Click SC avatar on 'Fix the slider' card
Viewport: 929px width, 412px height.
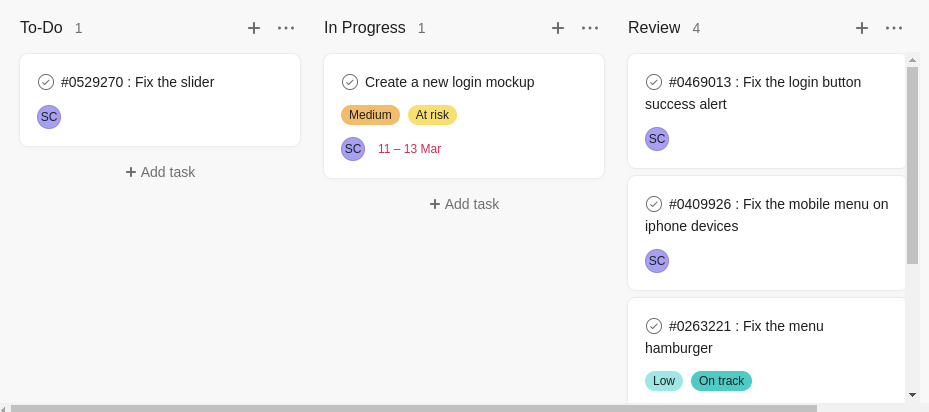pos(49,117)
